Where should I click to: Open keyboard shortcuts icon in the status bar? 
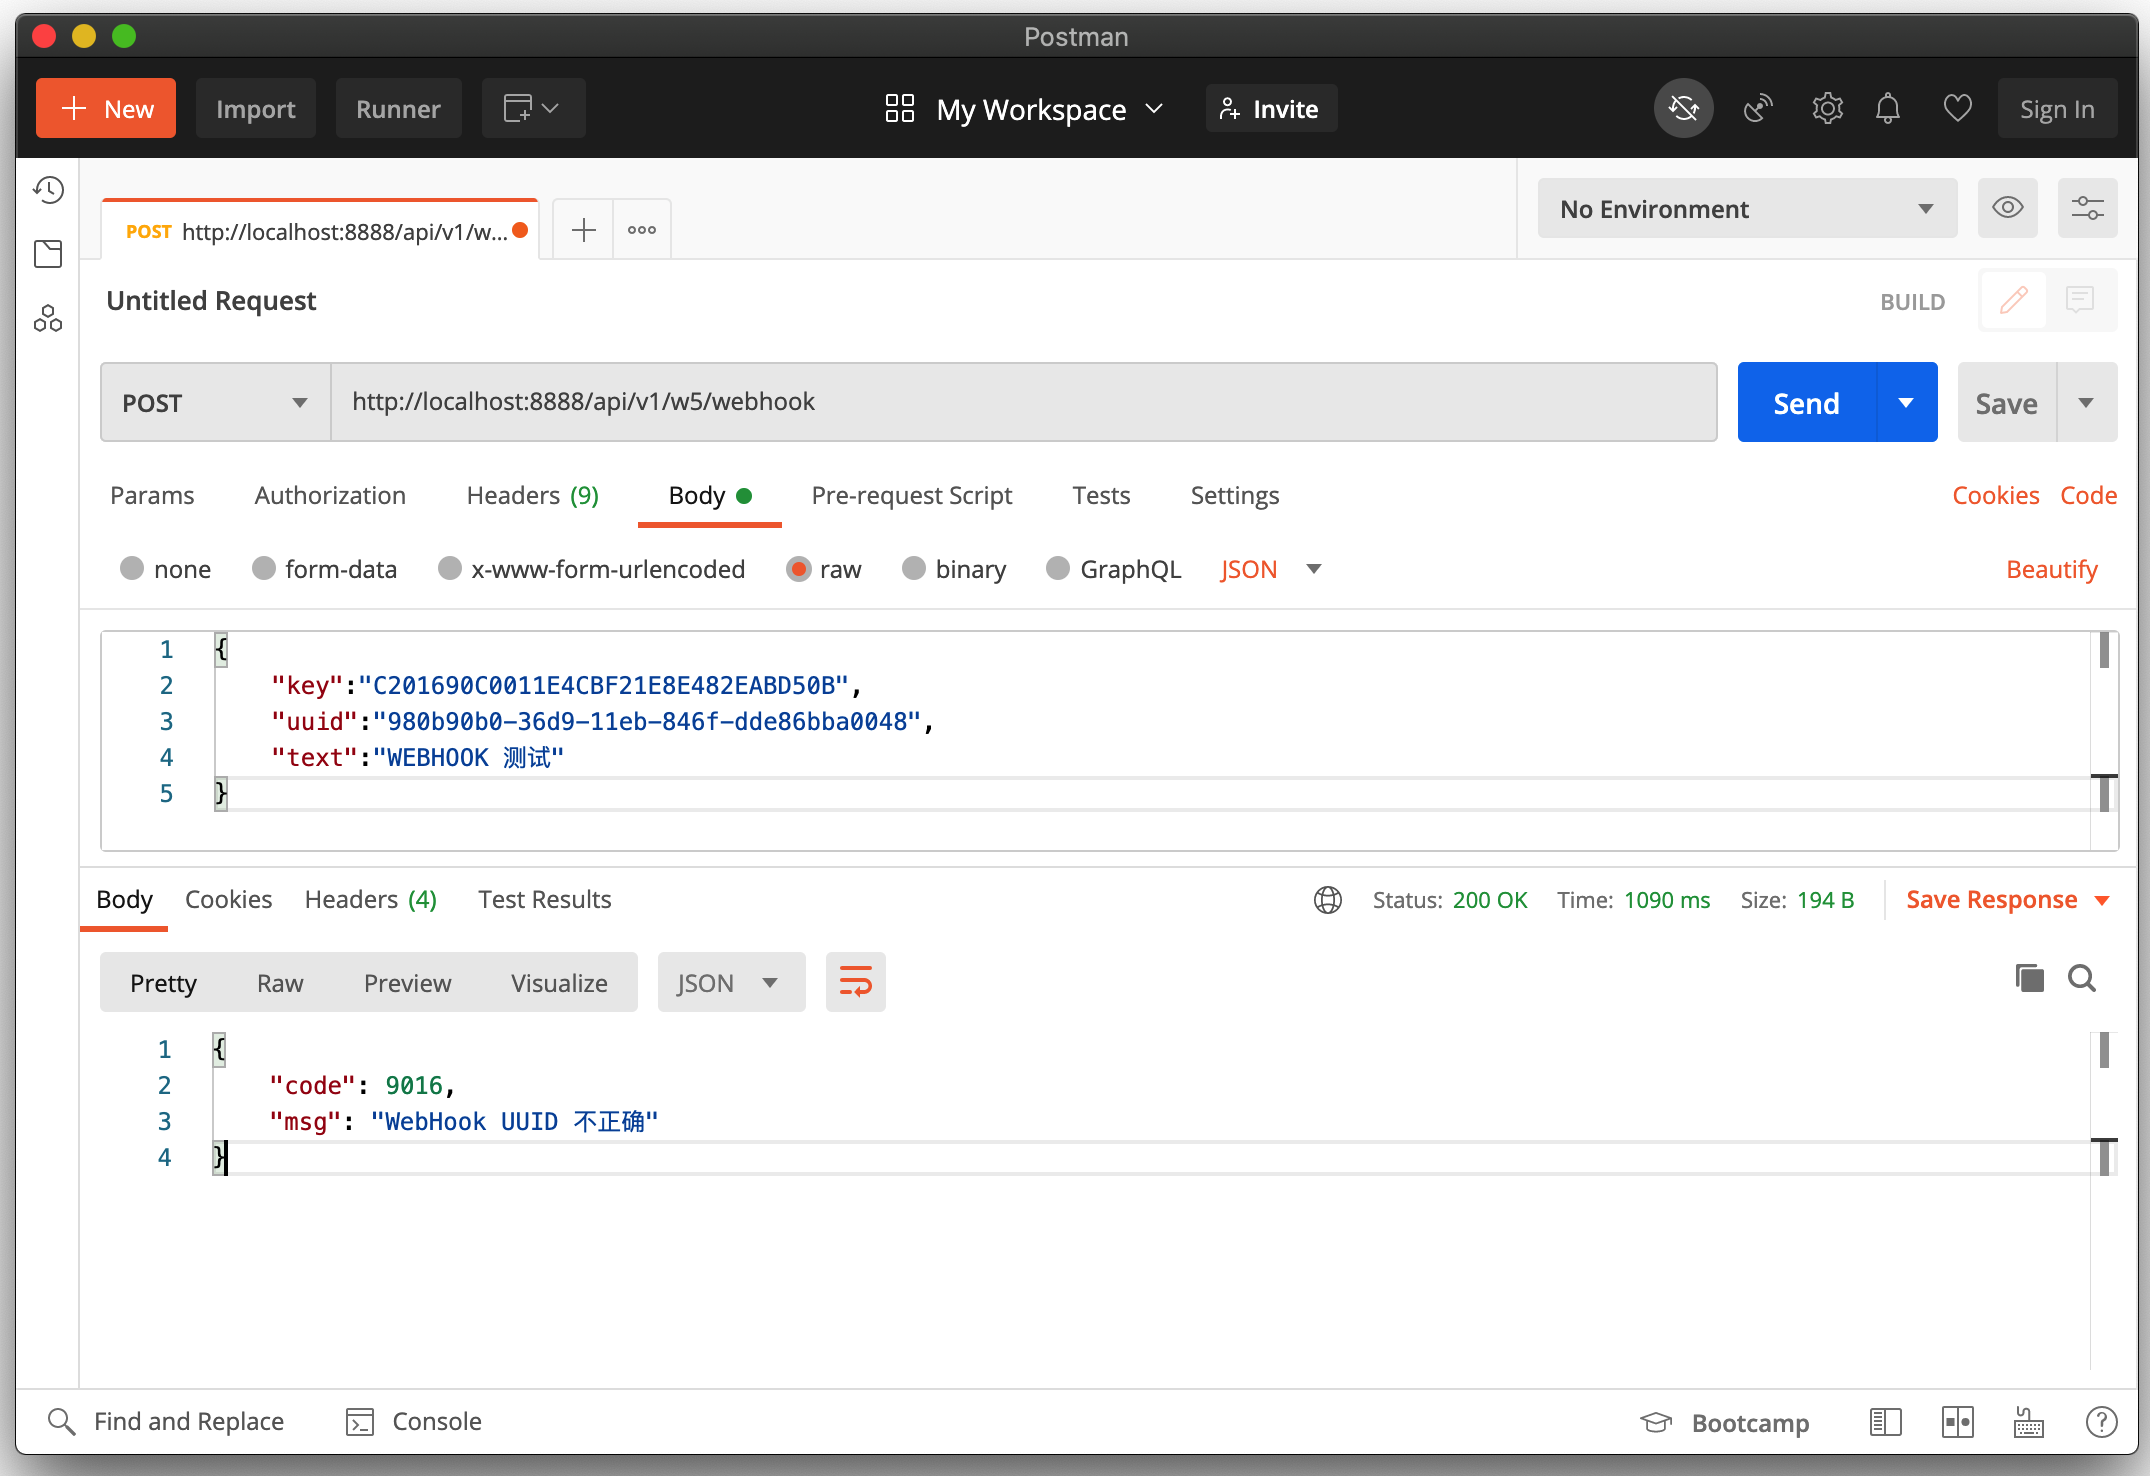2028,1421
